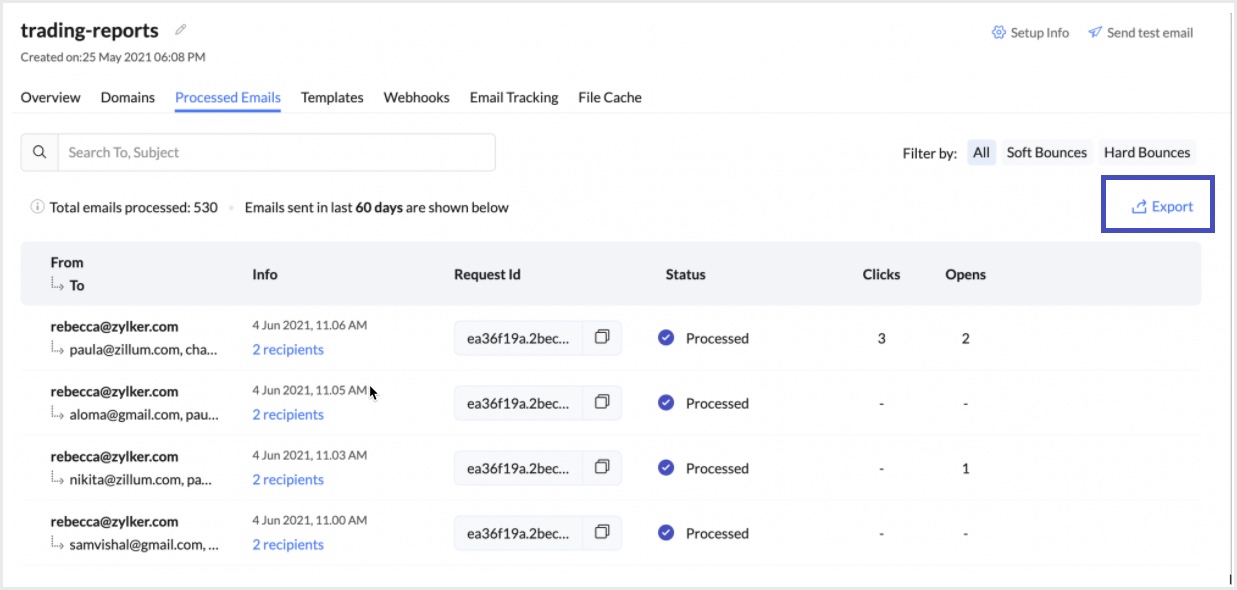
Task: Select the Soft Bounces filter
Action: (x=1046, y=152)
